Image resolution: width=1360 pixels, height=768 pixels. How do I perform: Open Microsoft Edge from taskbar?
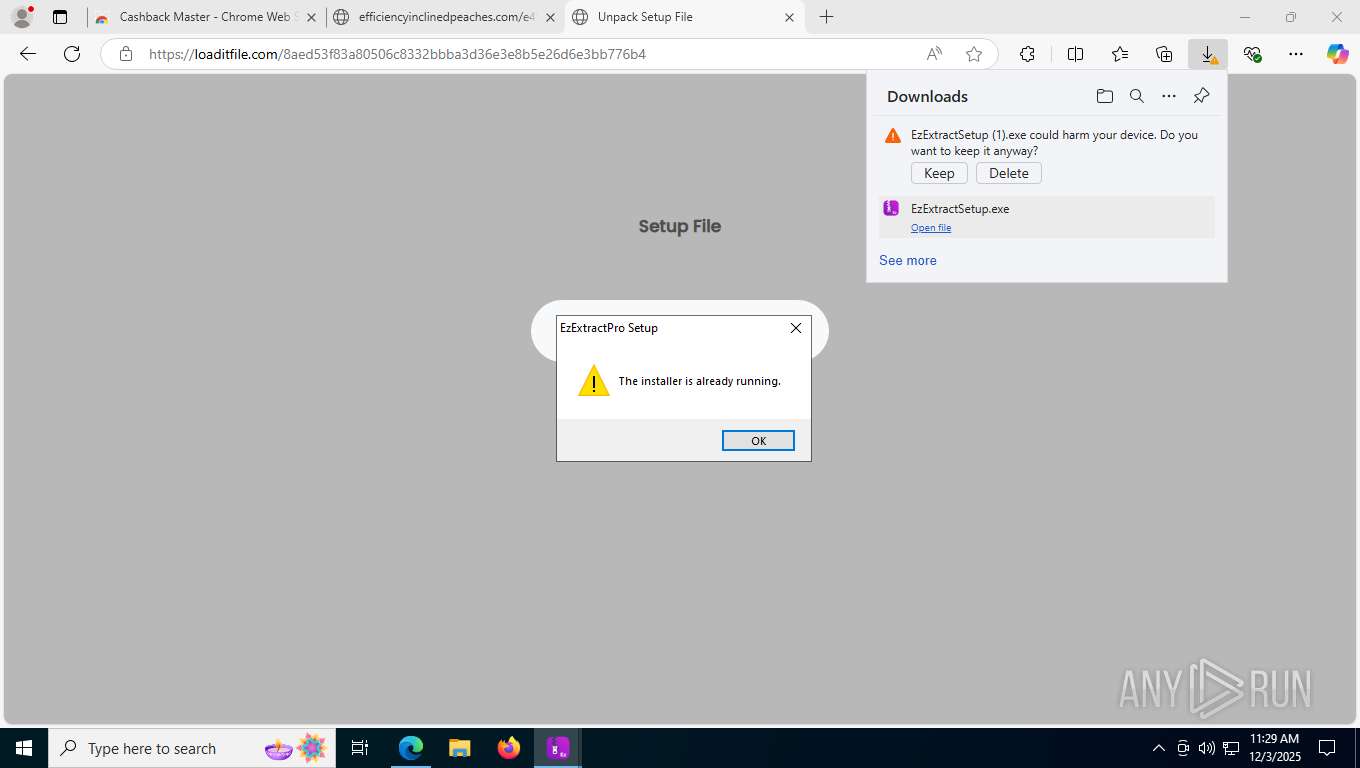[x=411, y=748]
